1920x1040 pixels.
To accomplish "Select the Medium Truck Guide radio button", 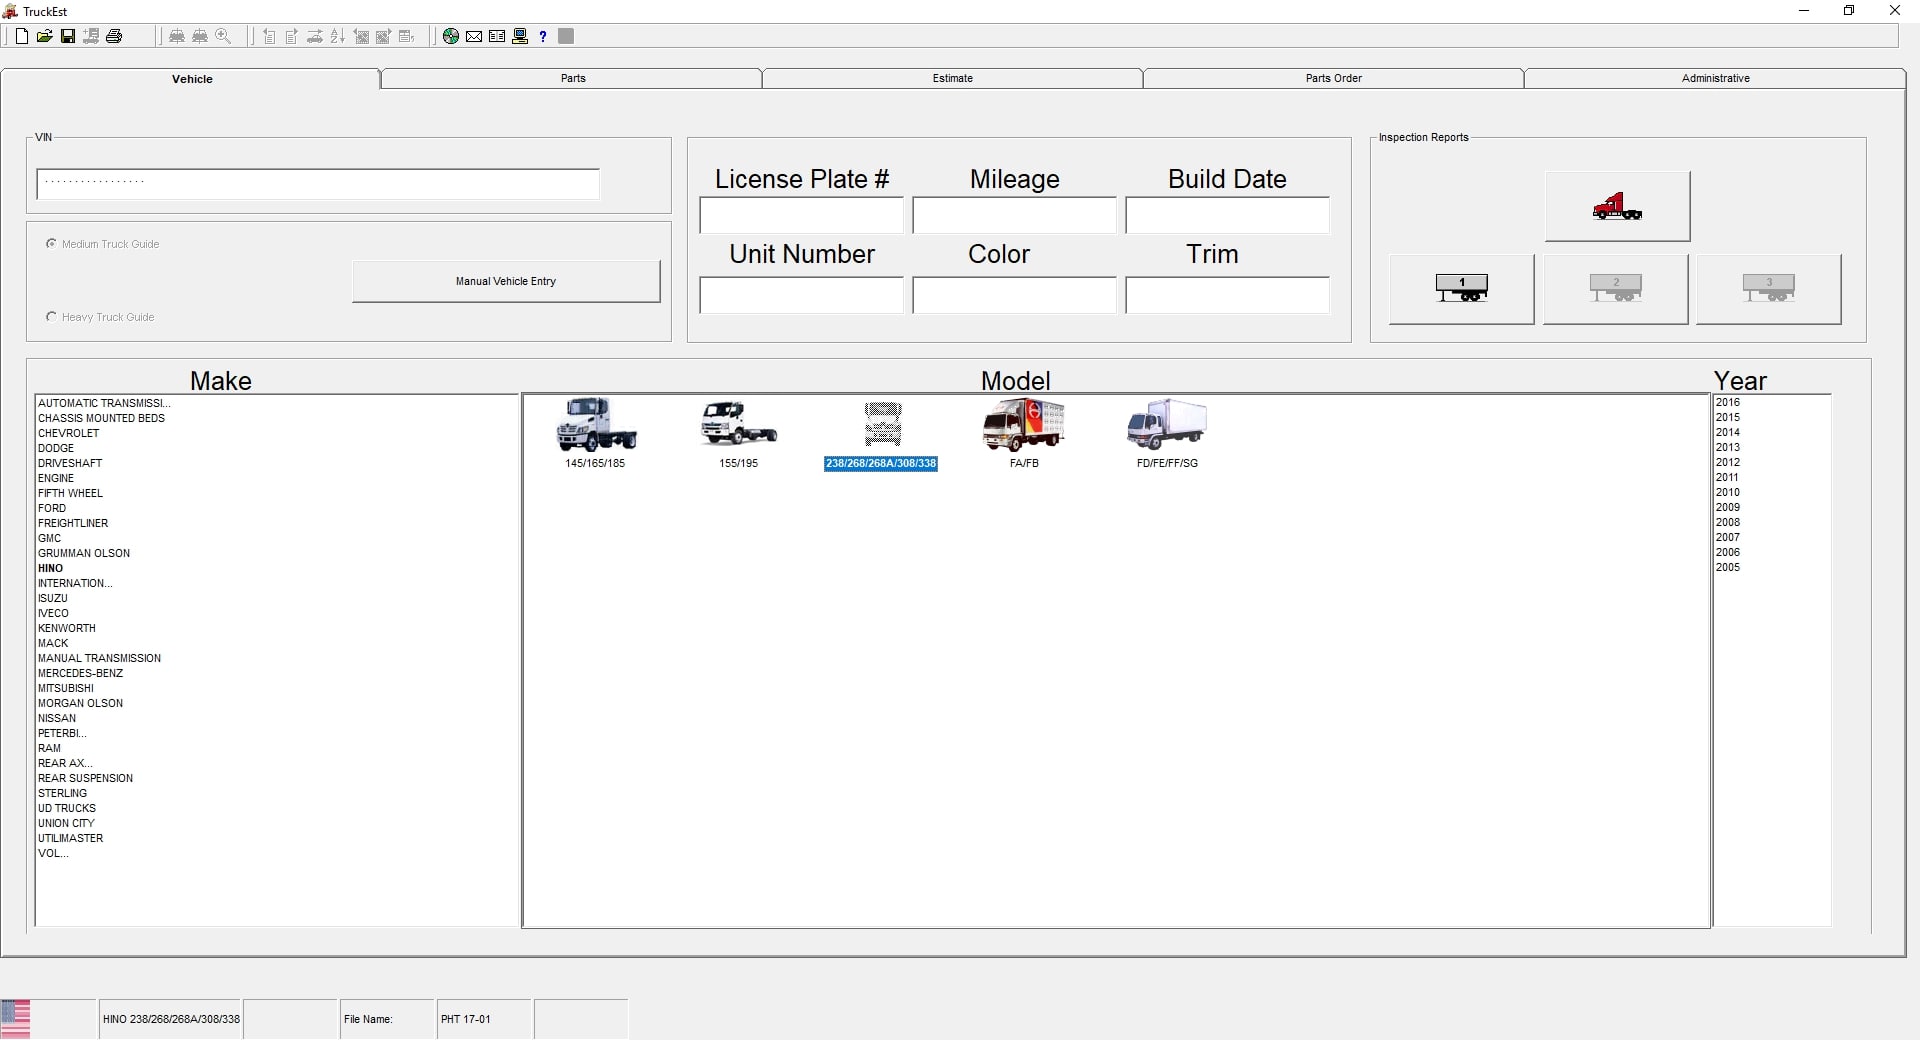I will click(x=52, y=244).
